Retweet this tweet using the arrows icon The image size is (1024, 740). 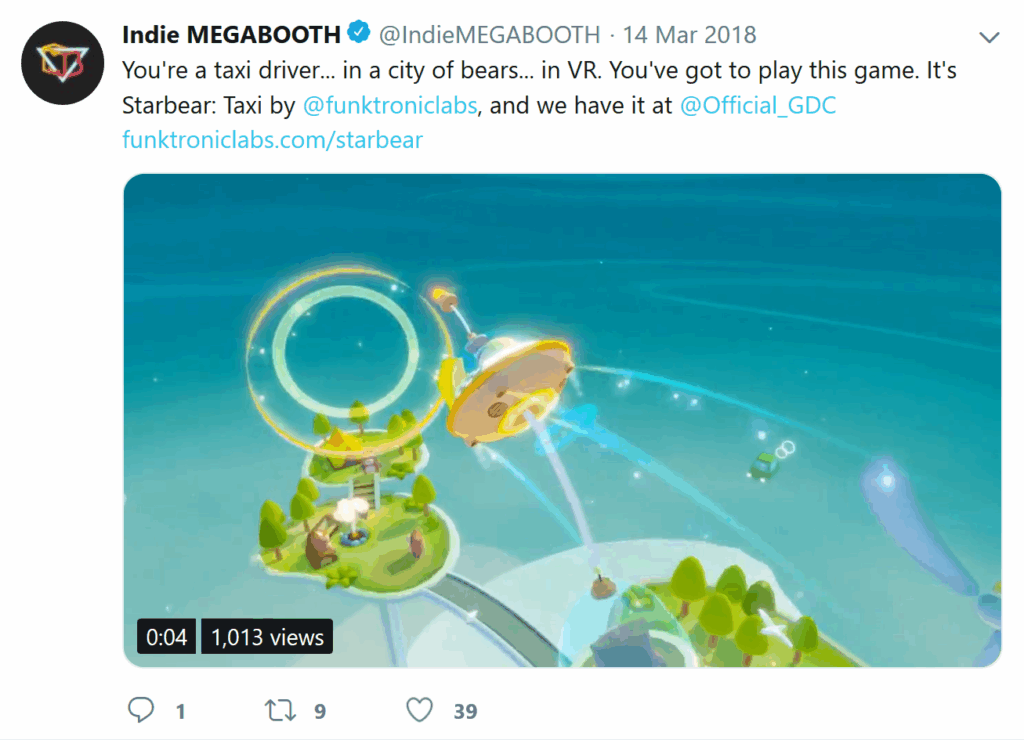click(280, 711)
